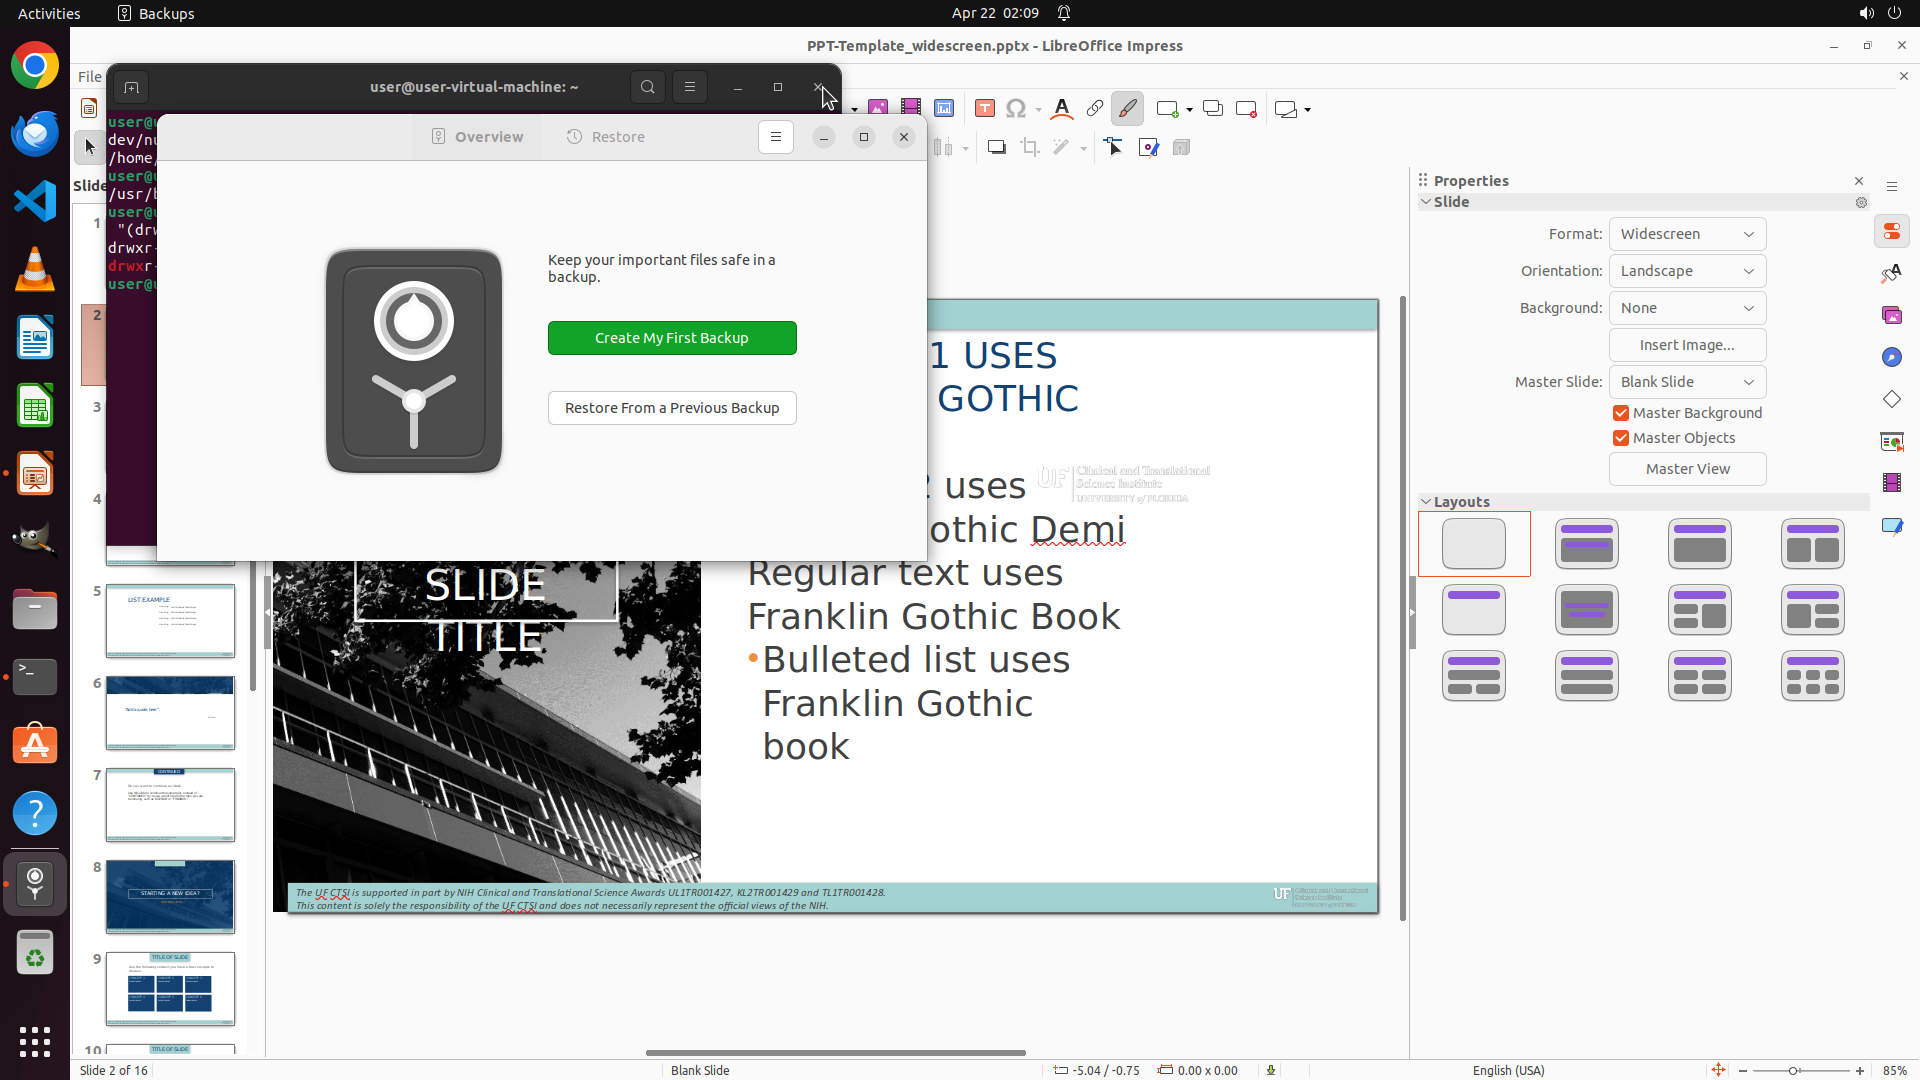Switch to the Restore tab in Backups
The image size is (1920, 1080).
click(605, 137)
